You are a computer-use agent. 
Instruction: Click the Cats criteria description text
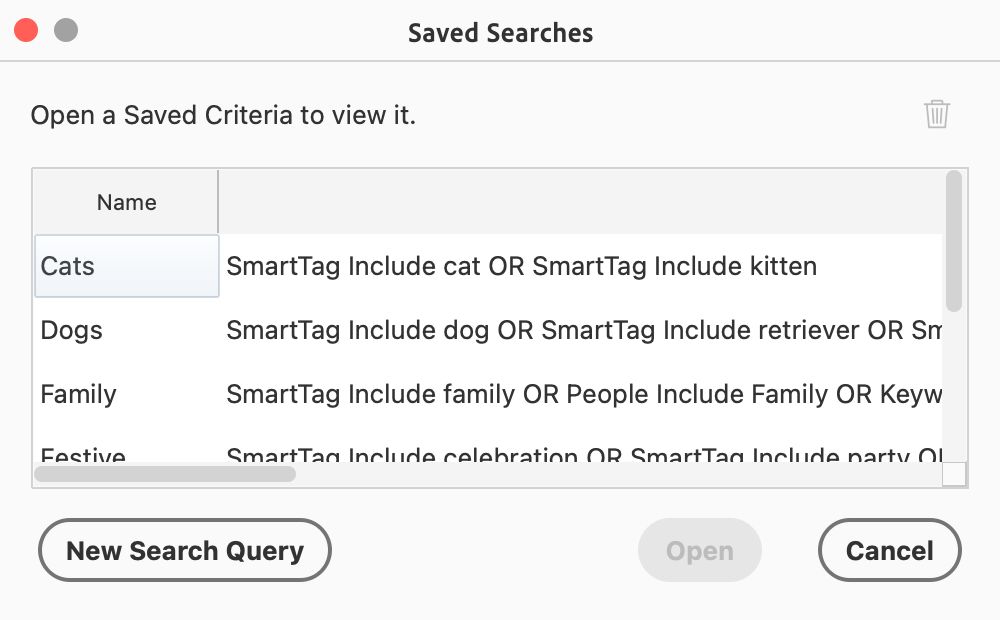[x=521, y=266]
